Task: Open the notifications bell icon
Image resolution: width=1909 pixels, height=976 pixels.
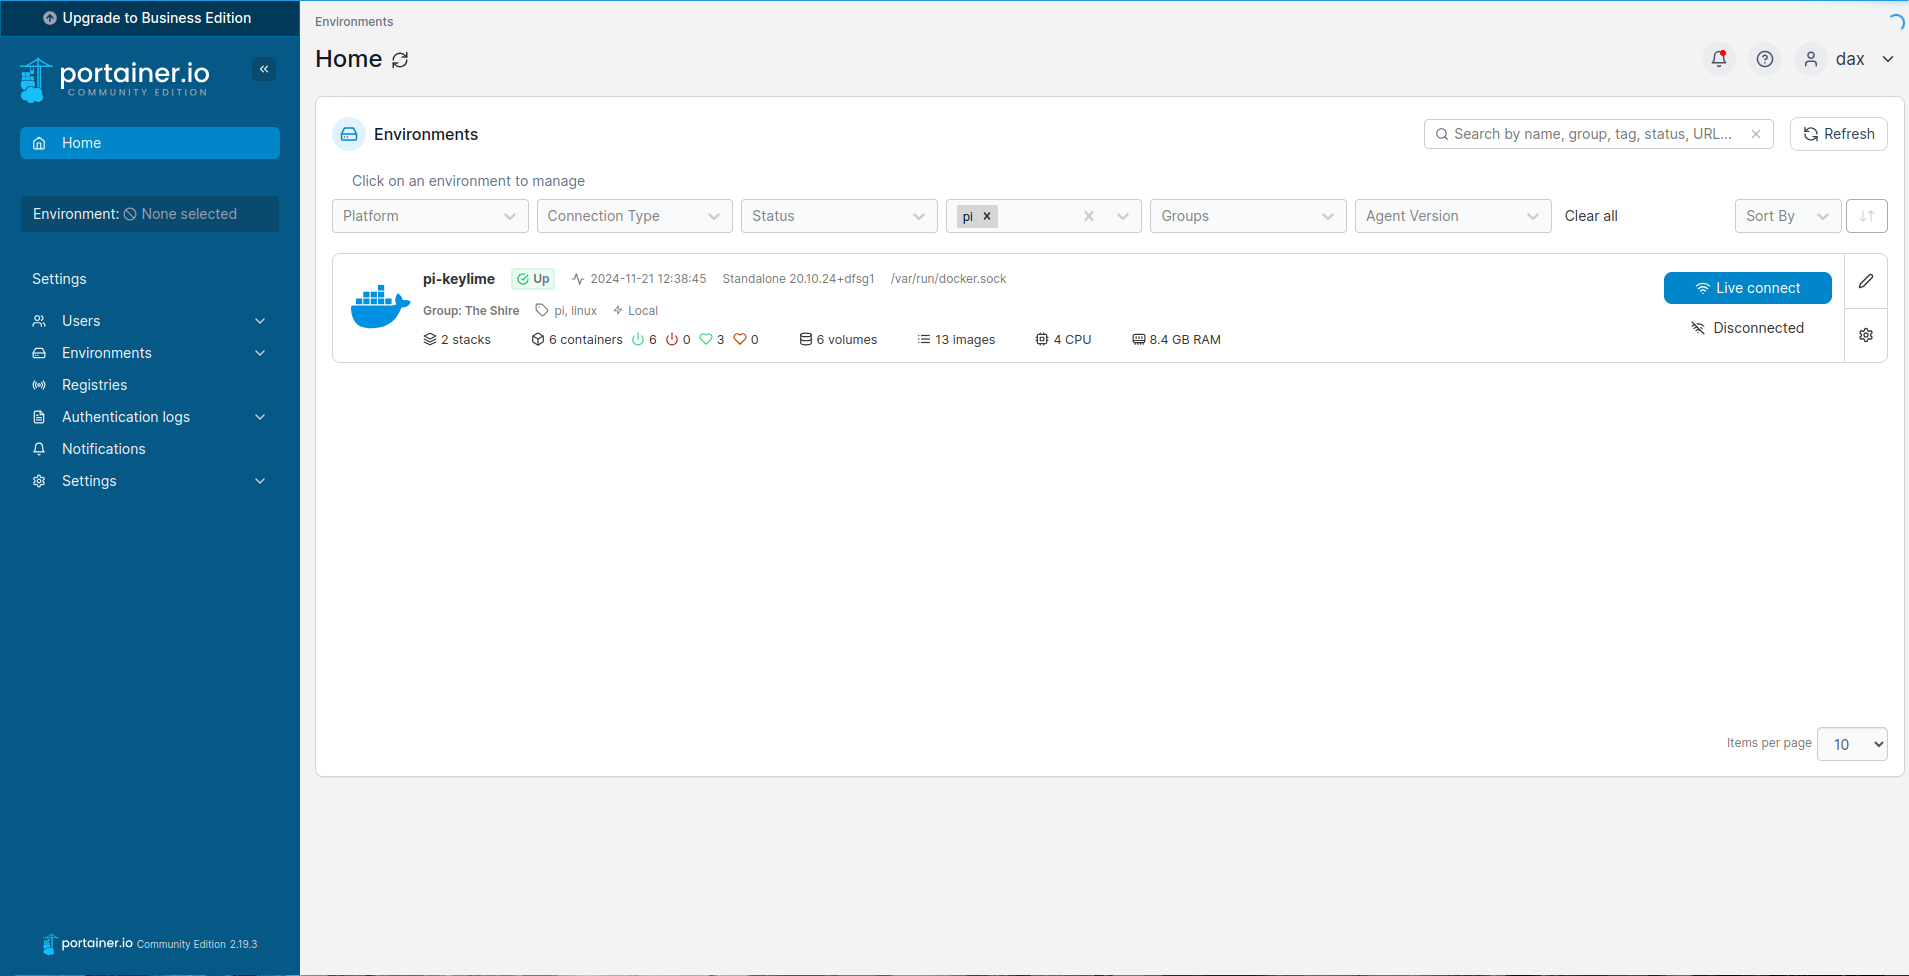Action: pos(1718,59)
